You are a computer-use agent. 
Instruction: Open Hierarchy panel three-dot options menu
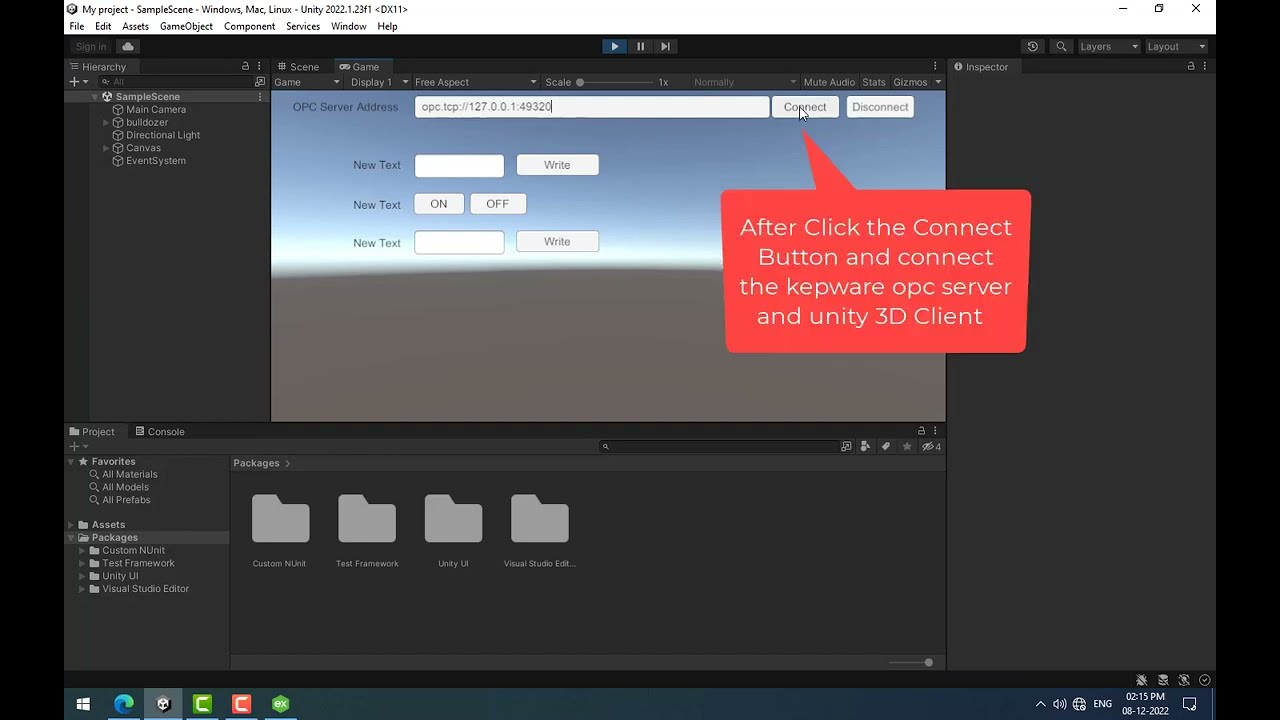[x=259, y=66]
